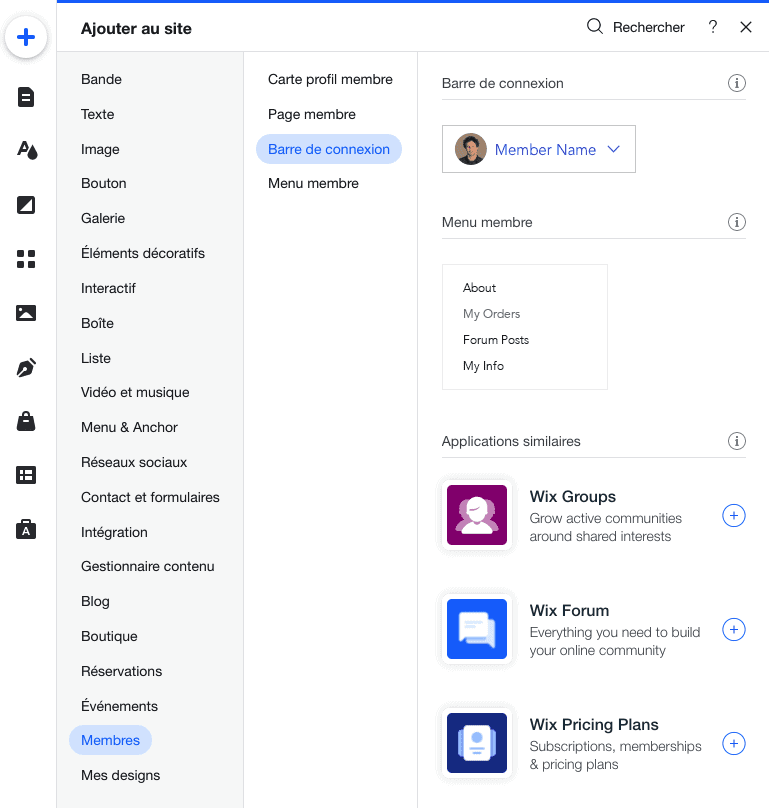The height and width of the screenshot is (808, 769).
Task: Add the Wix Groups app
Action: click(733, 515)
